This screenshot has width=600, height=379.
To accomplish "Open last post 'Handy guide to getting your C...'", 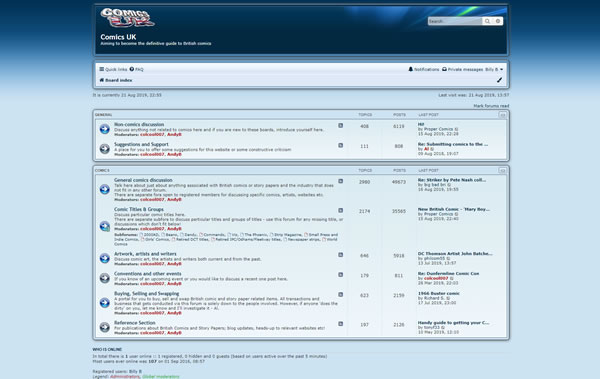I will click(453, 323).
